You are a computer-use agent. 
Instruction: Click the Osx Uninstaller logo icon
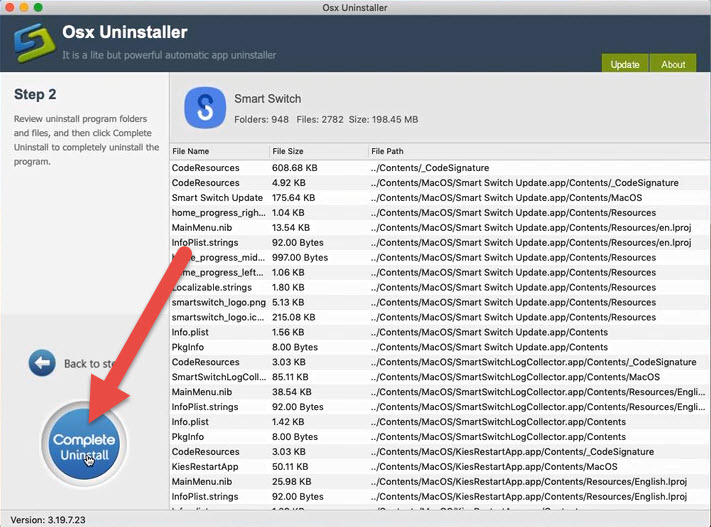click(x=34, y=43)
